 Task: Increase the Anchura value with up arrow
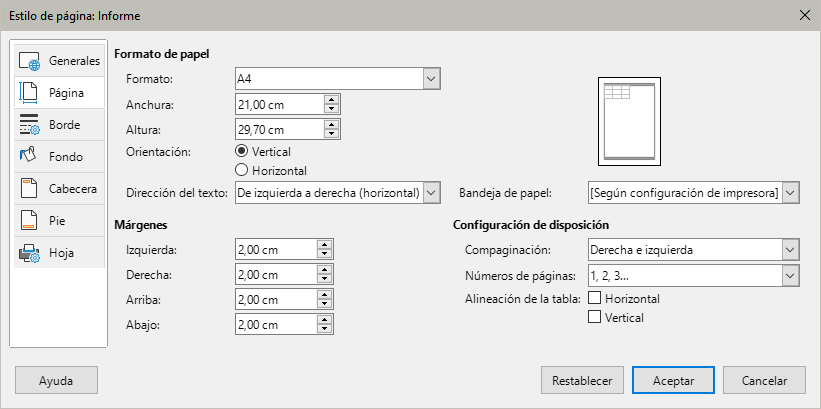tap(331, 99)
